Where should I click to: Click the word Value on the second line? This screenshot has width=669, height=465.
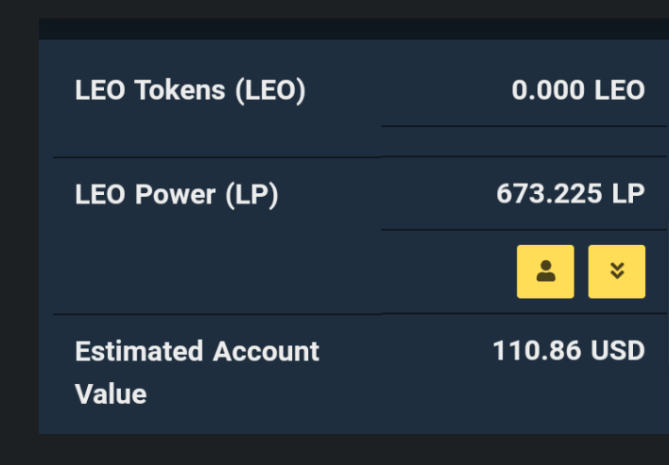click(111, 394)
